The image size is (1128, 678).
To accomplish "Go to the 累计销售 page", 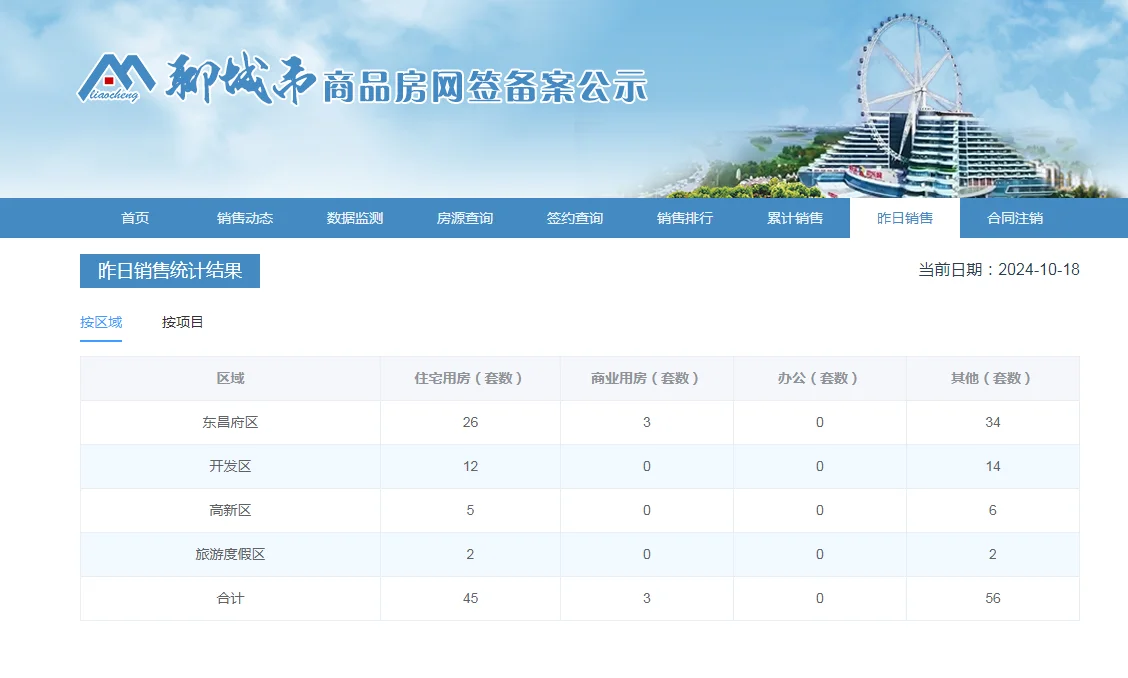I will (795, 218).
